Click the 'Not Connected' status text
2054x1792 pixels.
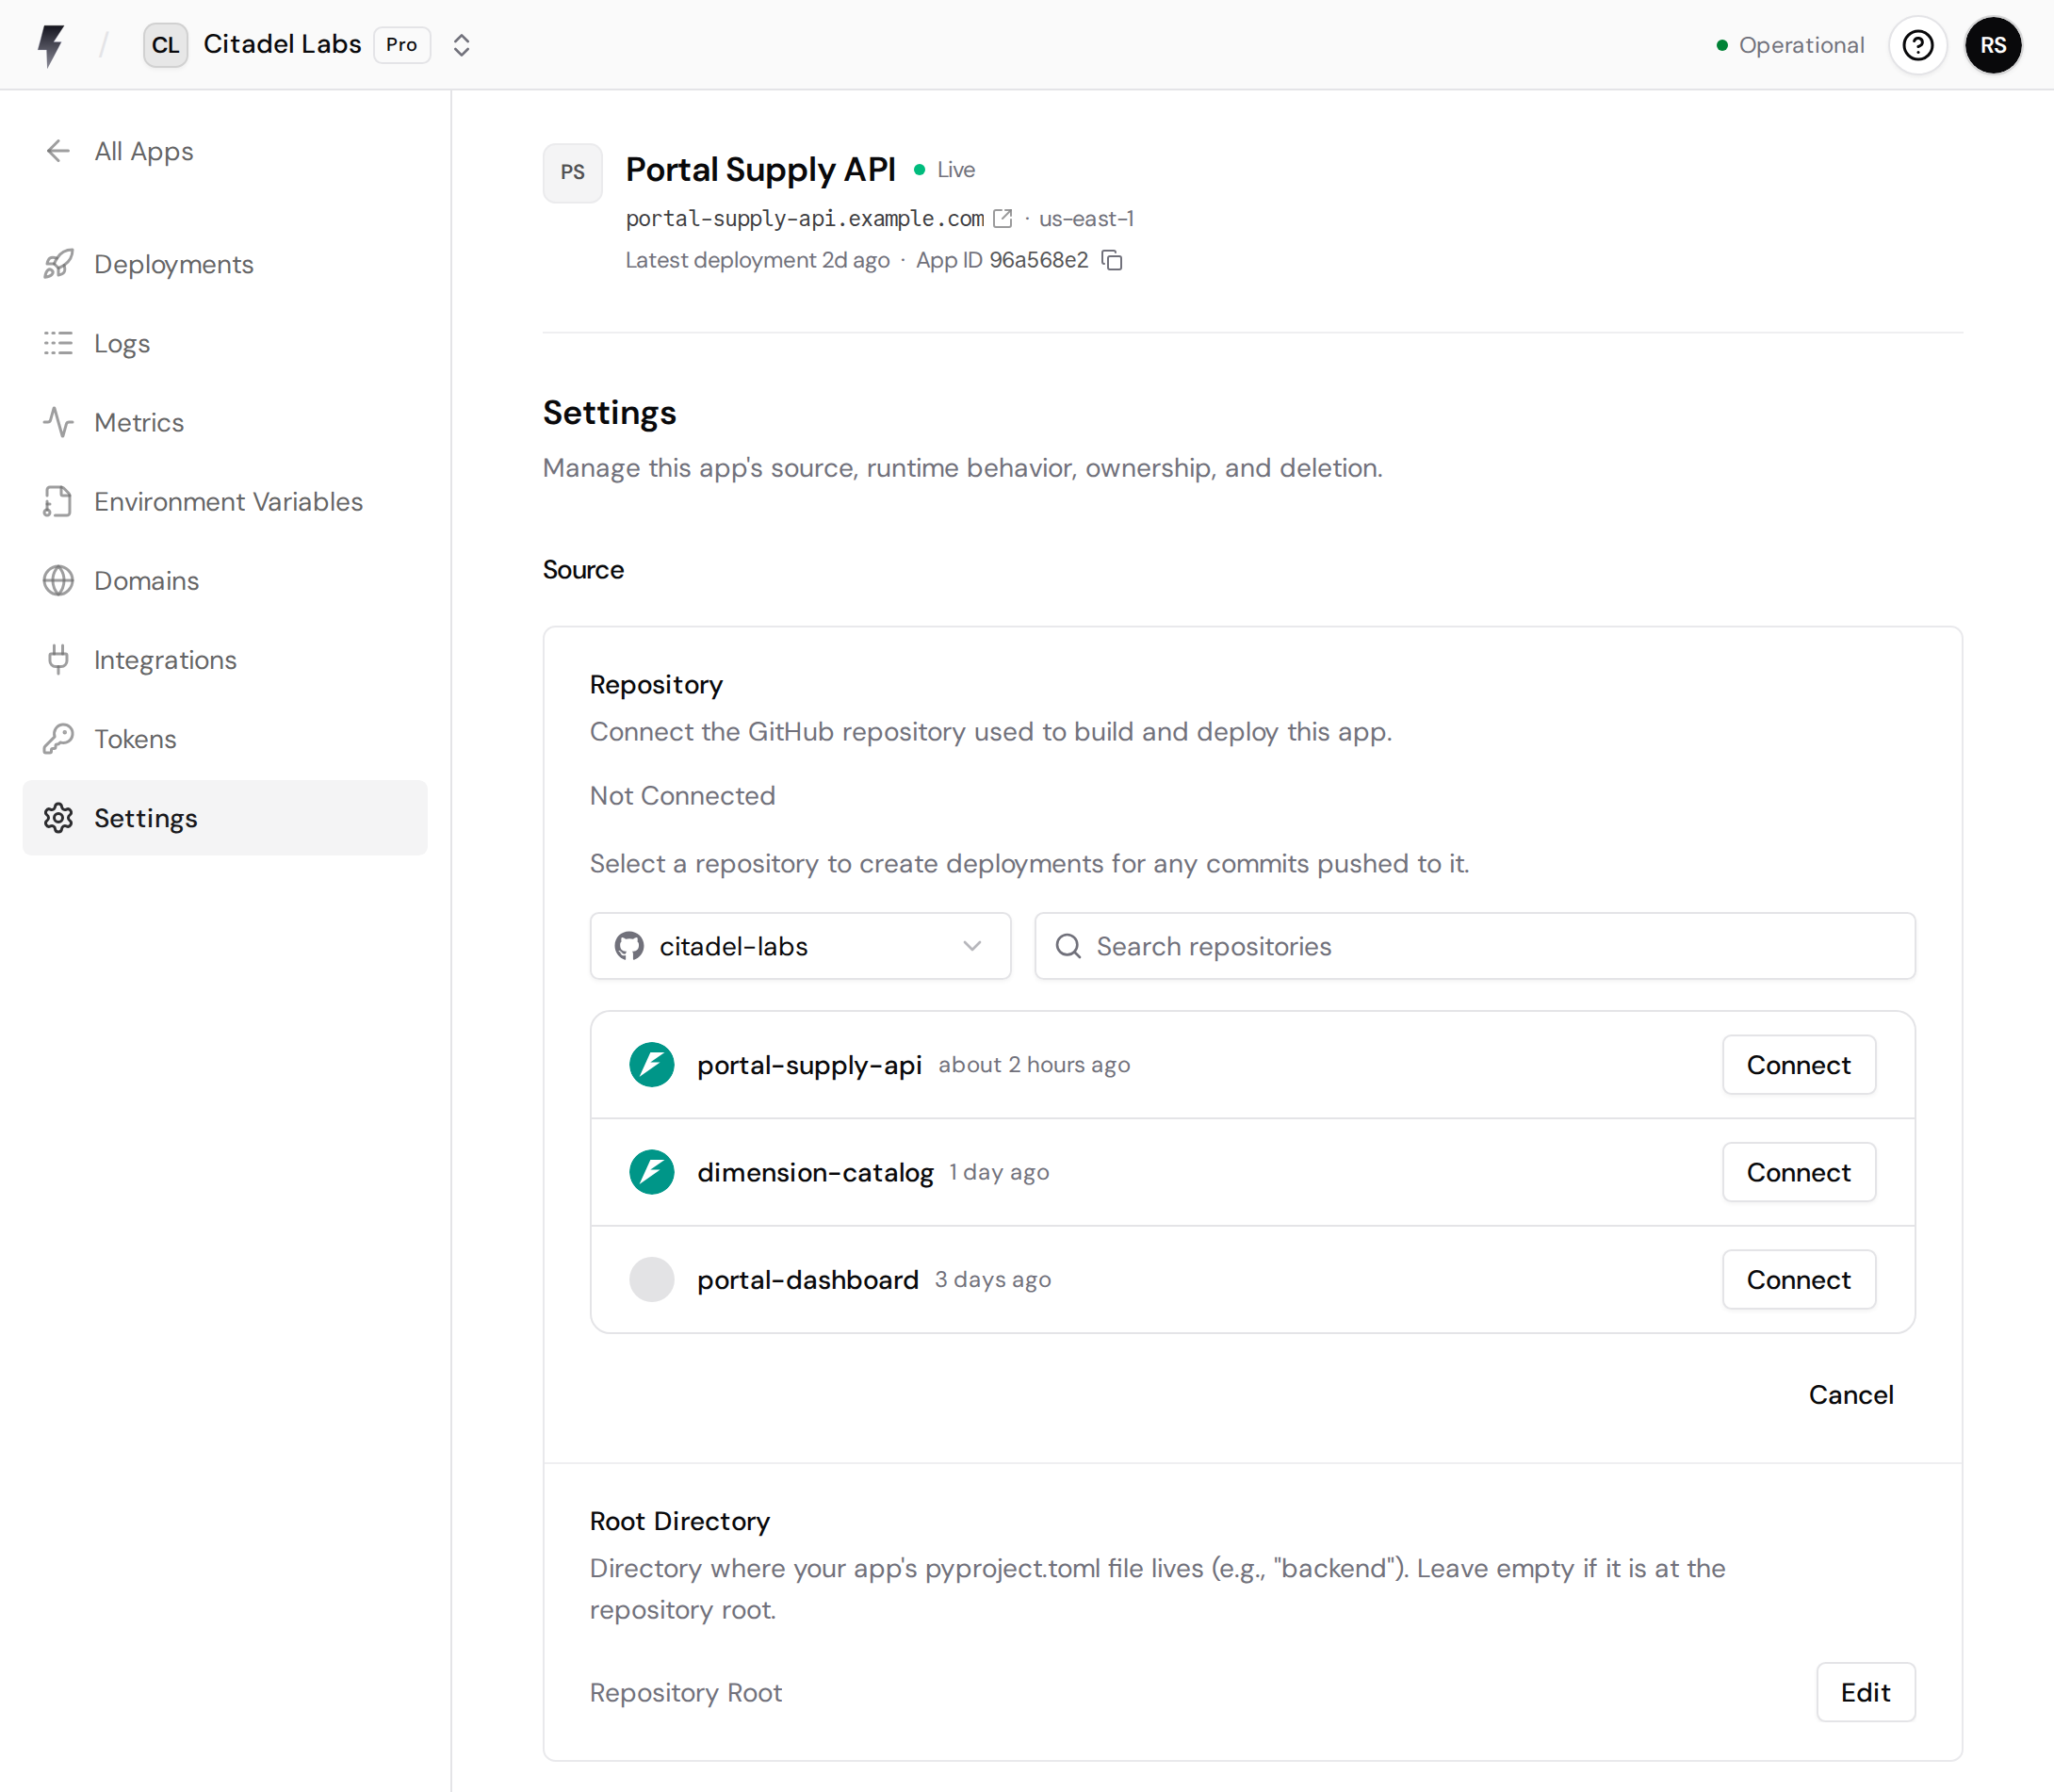coord(682,795)
